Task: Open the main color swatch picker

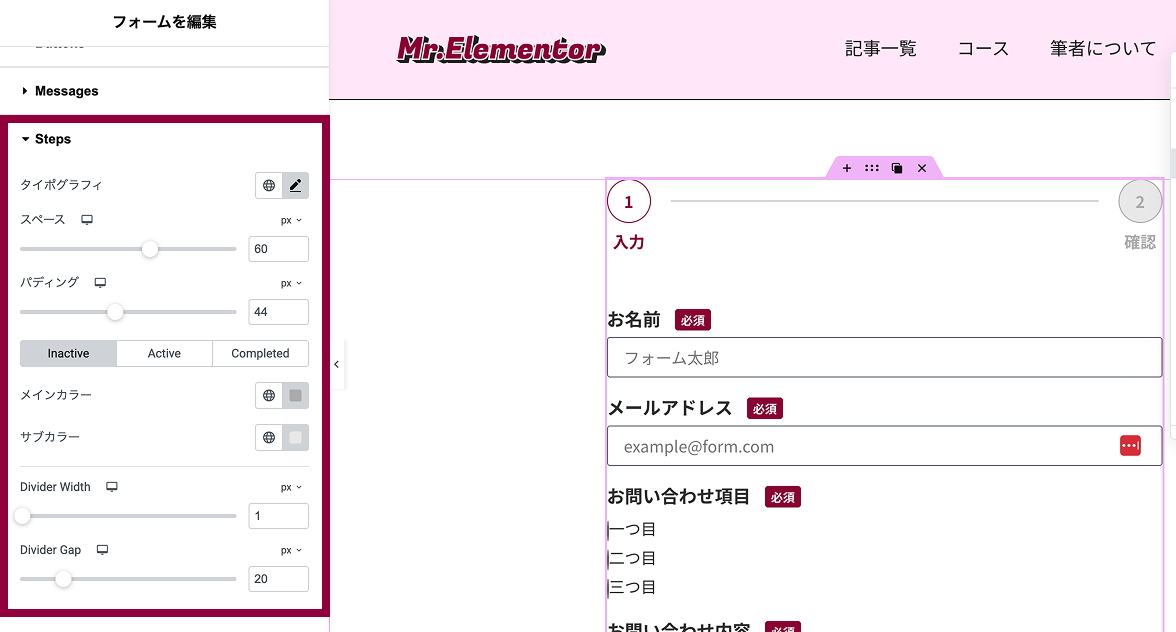Action: click(x=295, y=396)
